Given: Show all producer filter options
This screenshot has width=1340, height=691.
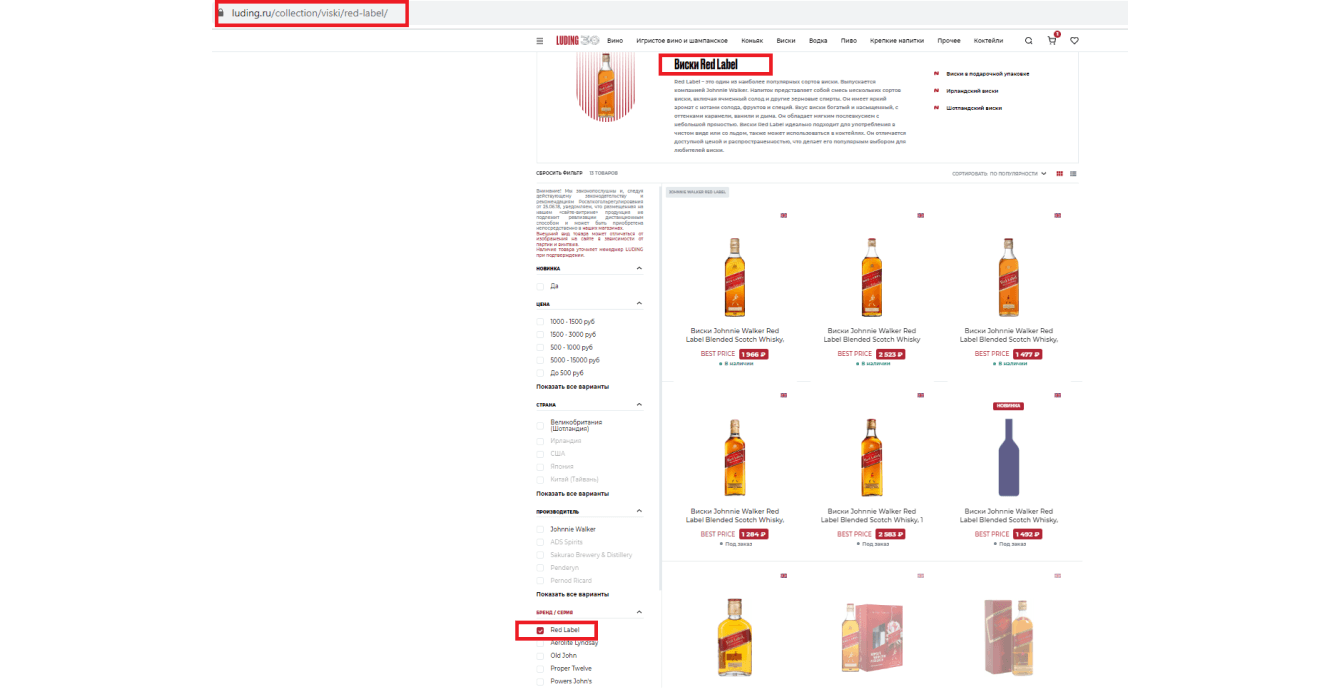Looking at the screenshot, I should (x=572, y=594).
